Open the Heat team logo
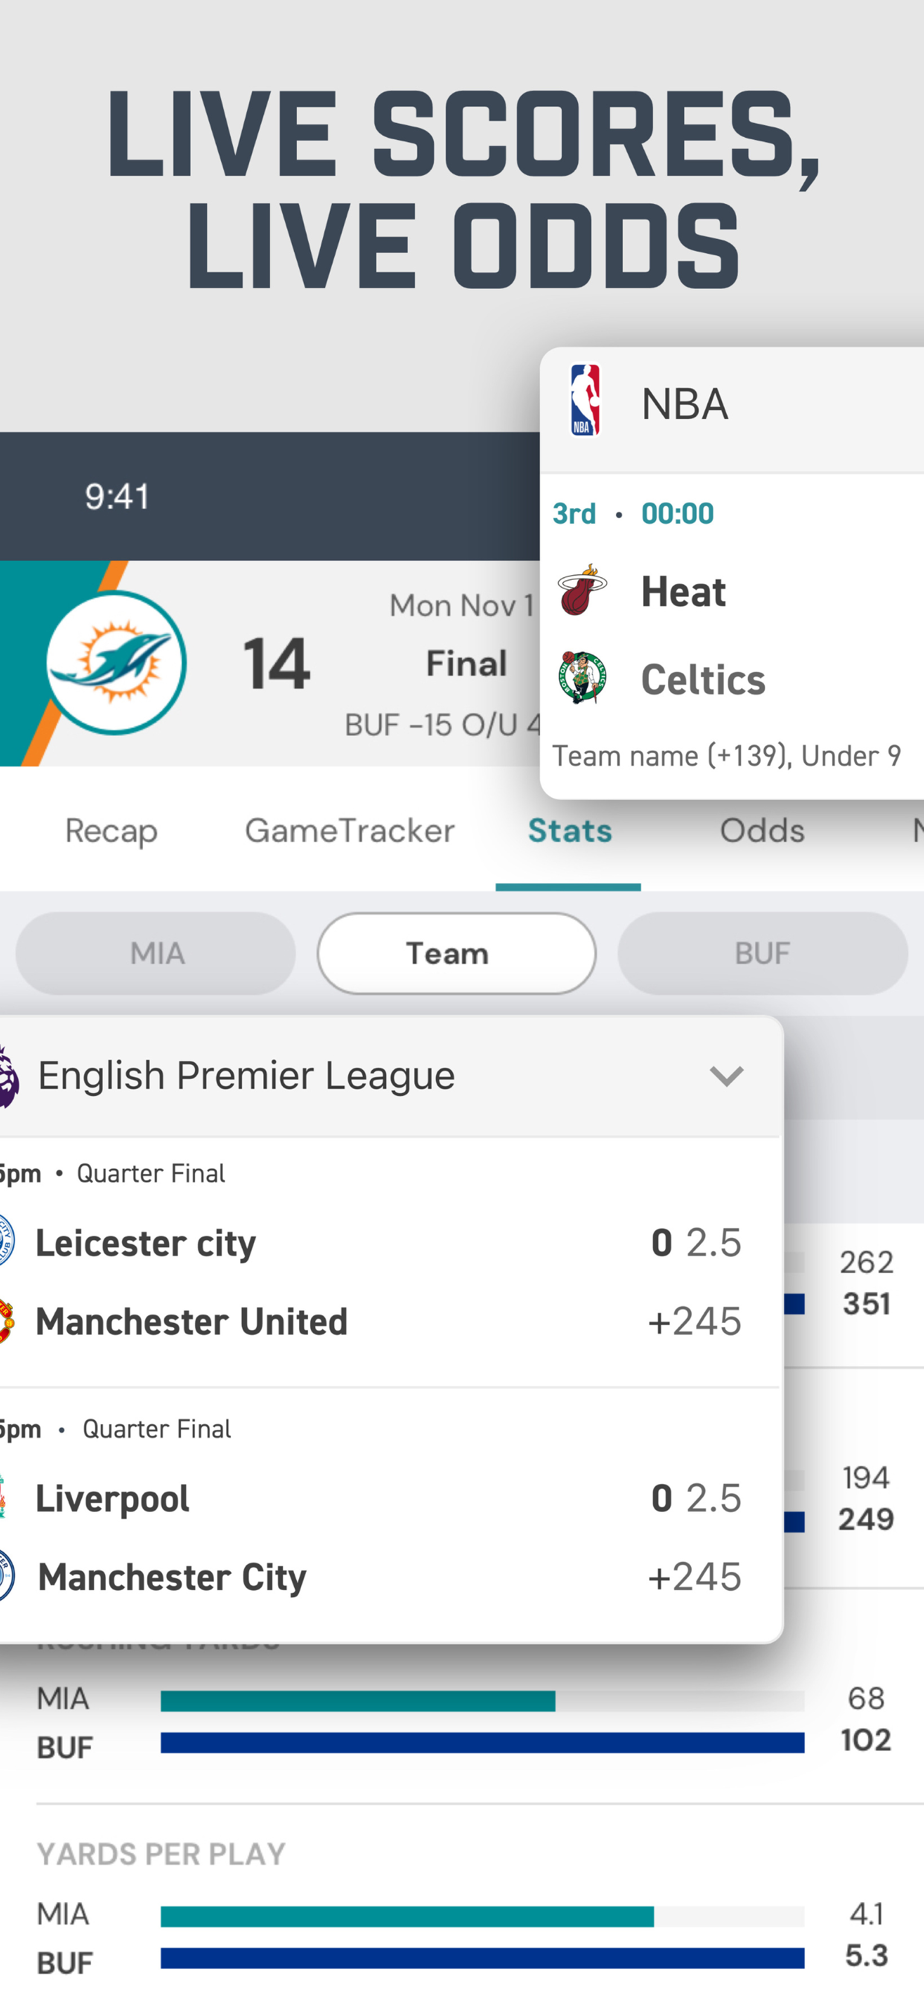The height and width of the screenshot is (2000, 924). click(583, 591)
